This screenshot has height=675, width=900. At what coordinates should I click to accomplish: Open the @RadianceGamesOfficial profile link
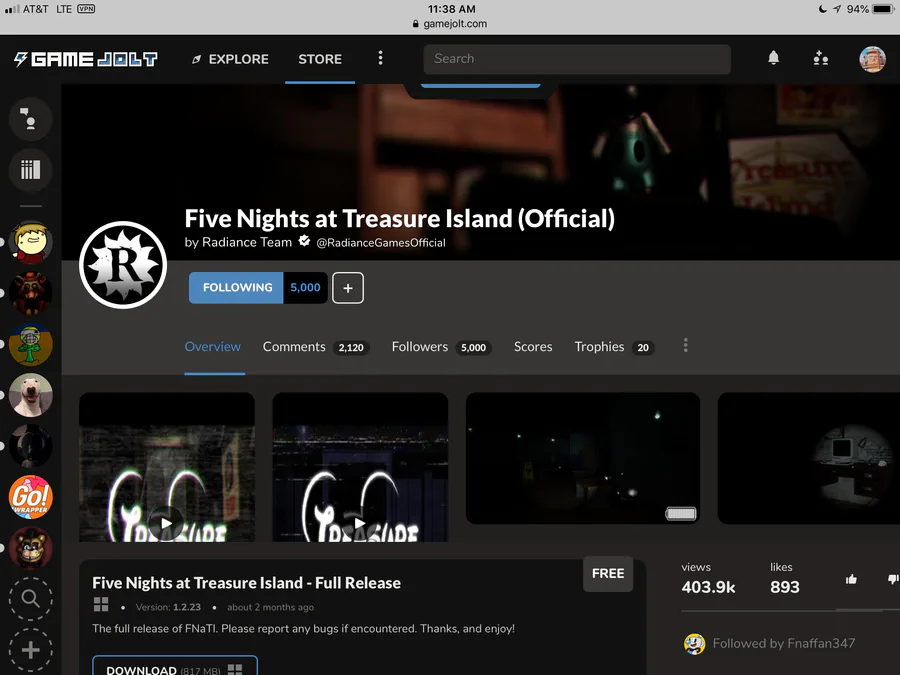click(x=381, y=243)
